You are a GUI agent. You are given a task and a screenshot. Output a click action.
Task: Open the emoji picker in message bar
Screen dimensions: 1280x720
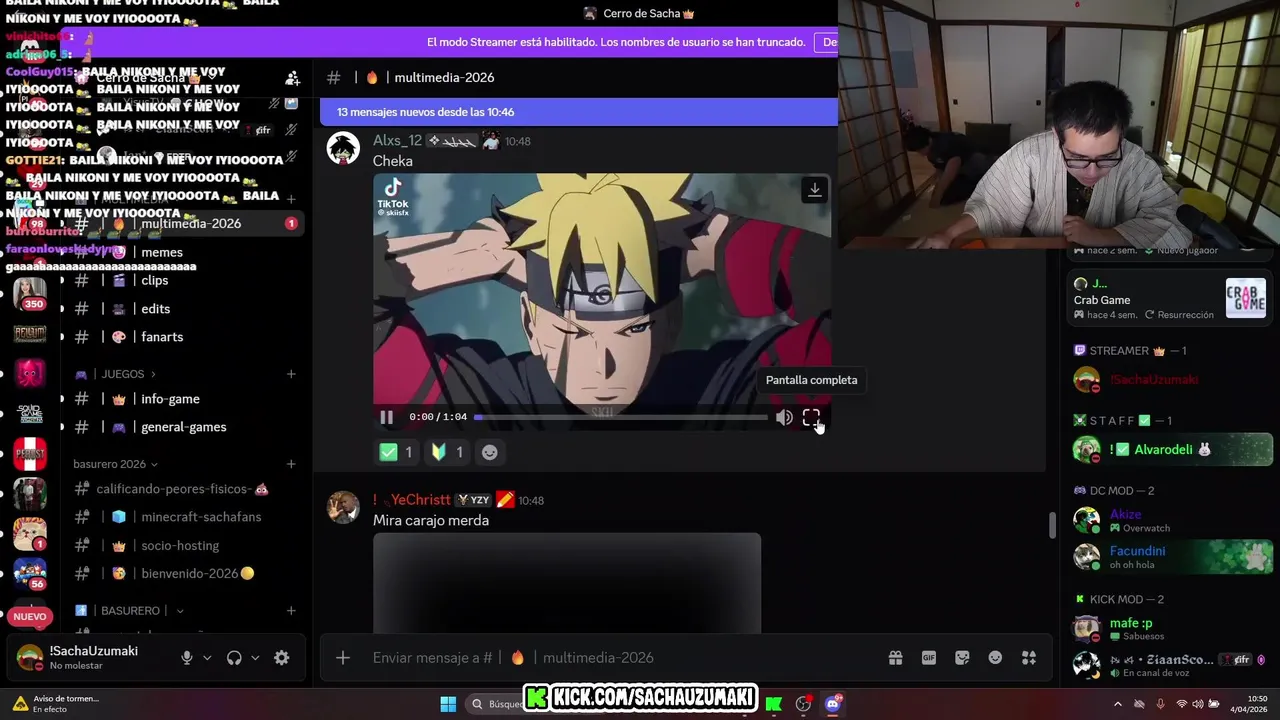[x=995, y=658]
